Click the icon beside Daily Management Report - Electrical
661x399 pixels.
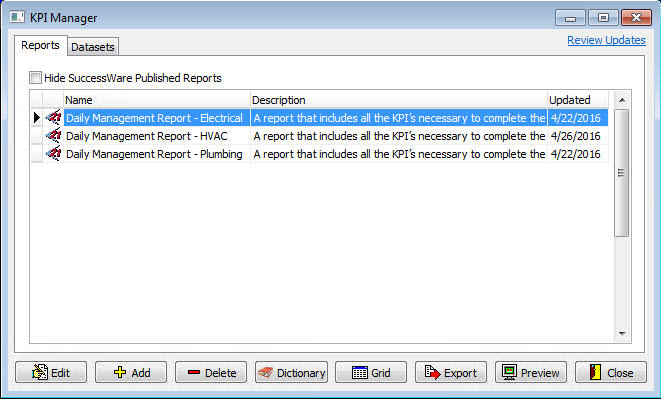(54, 118)
